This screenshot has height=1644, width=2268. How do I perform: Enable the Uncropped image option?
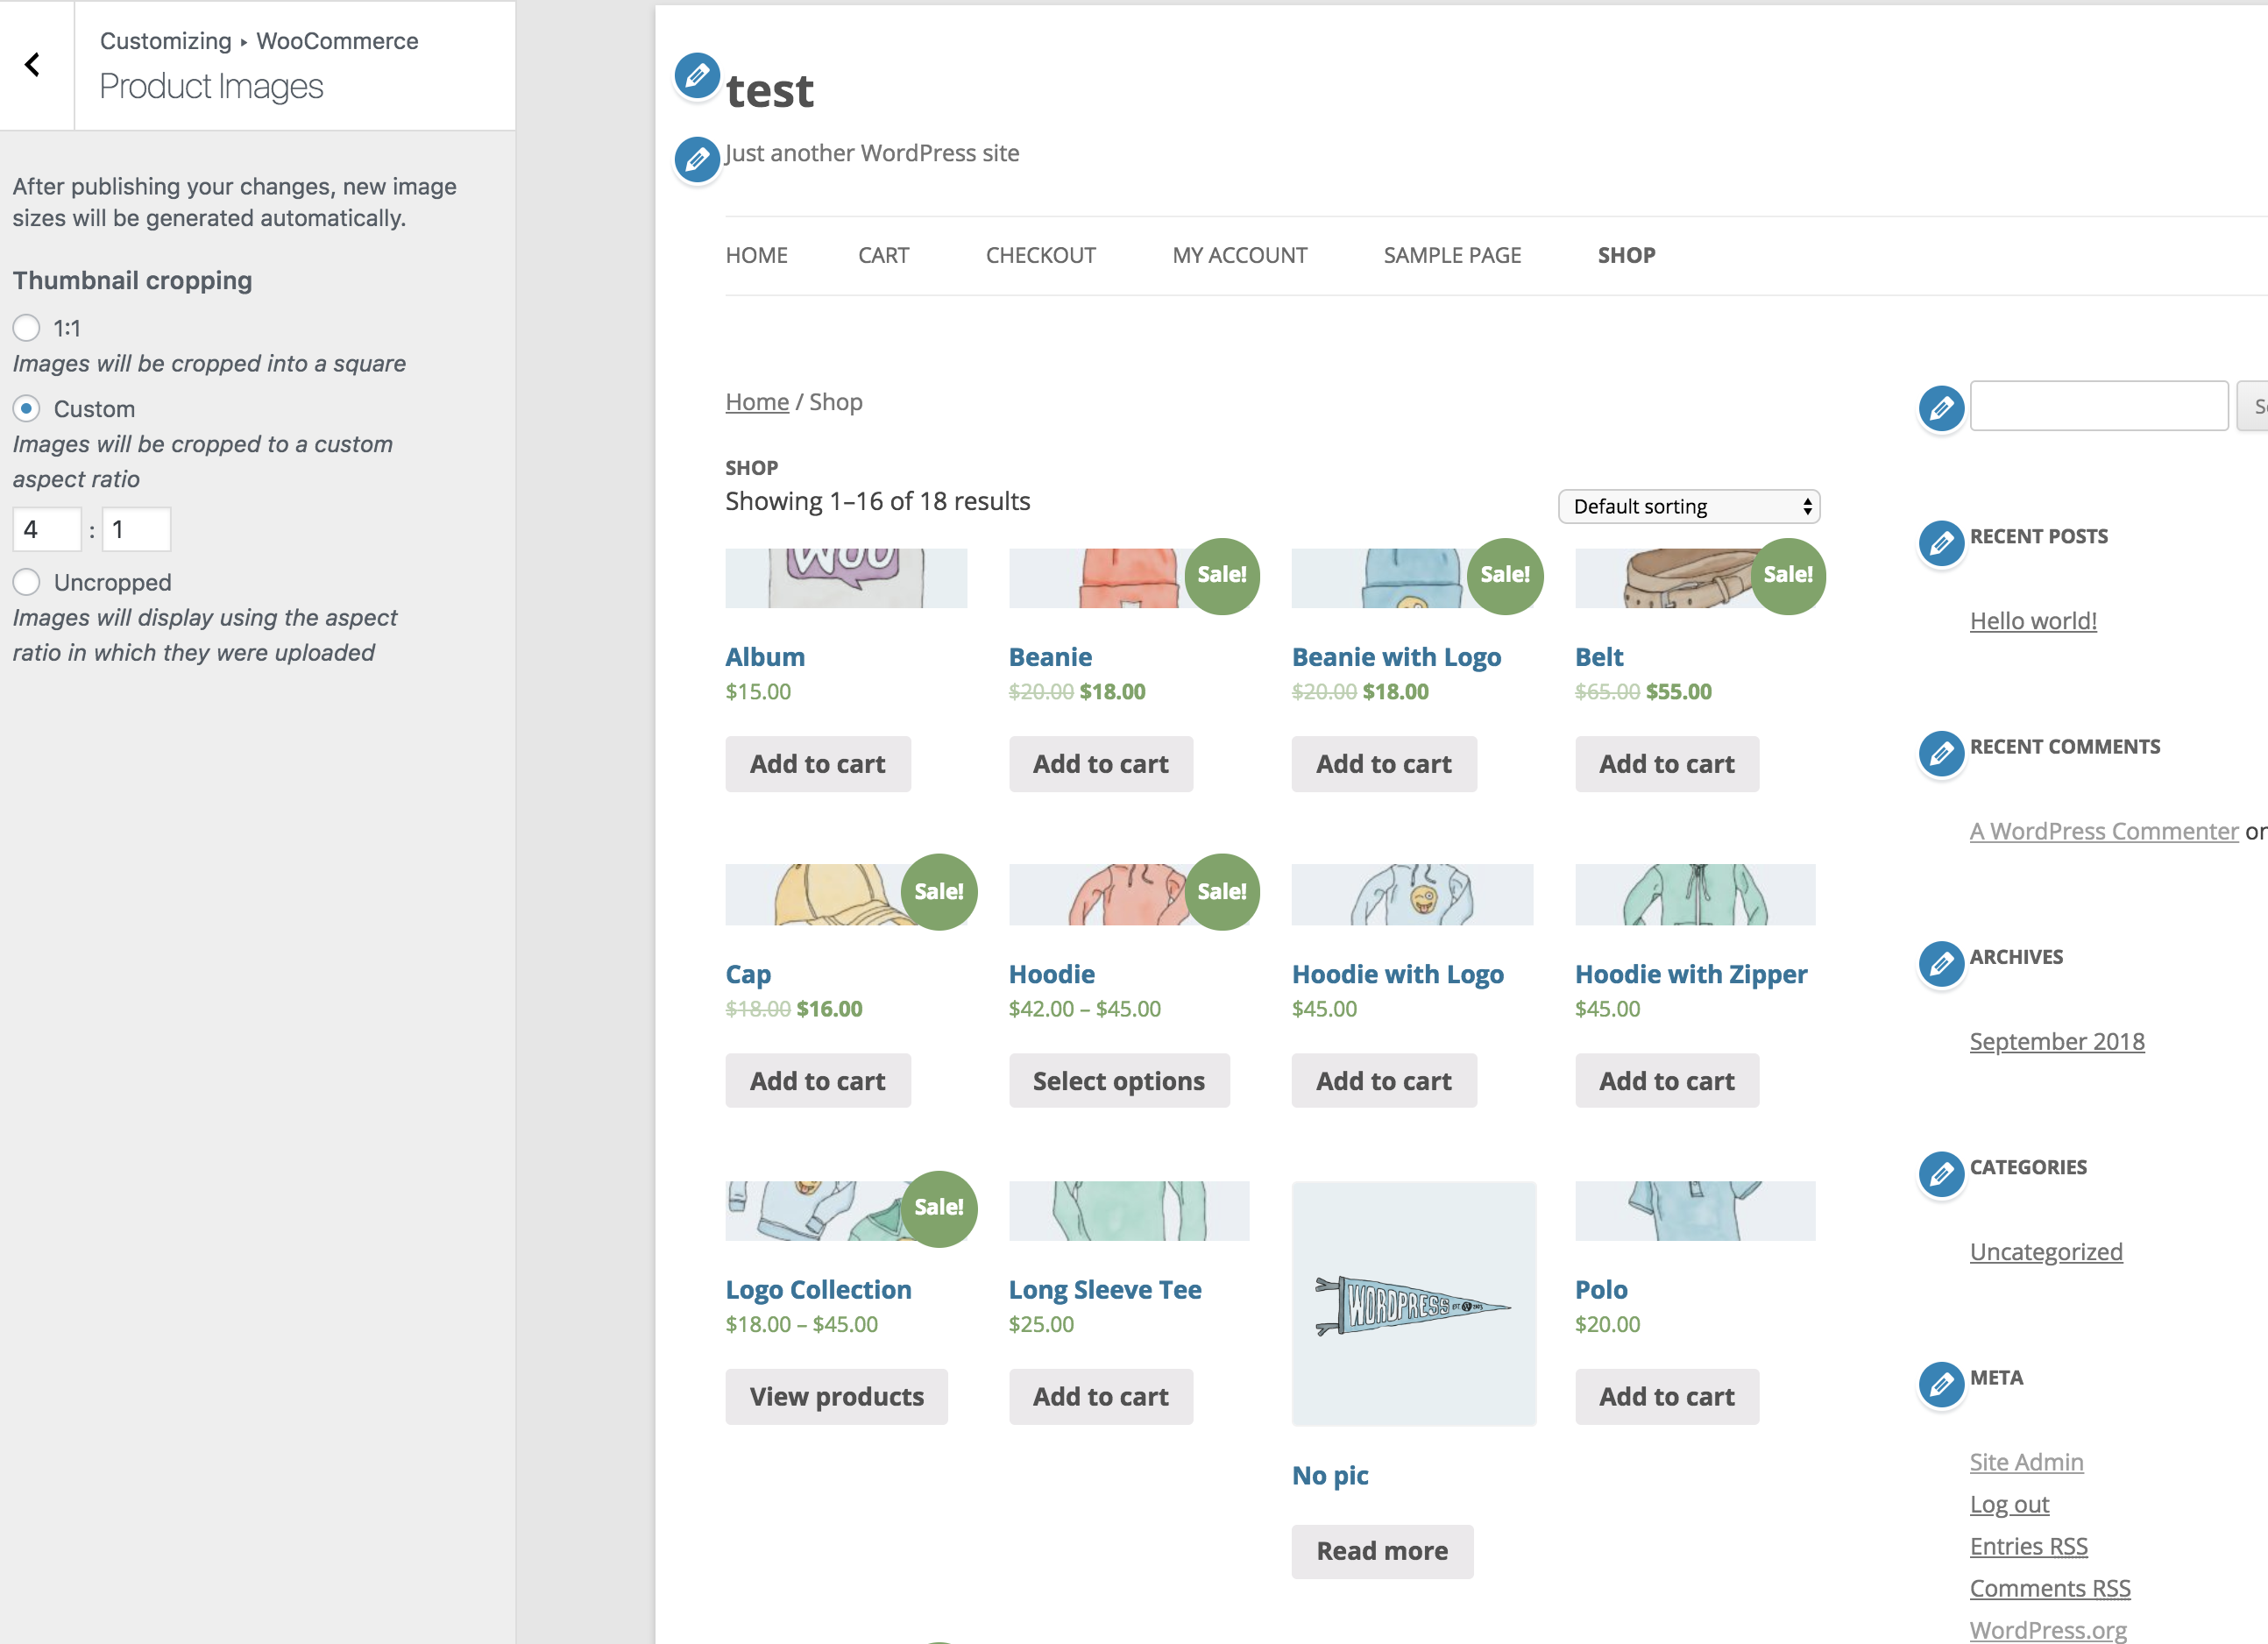26,581
